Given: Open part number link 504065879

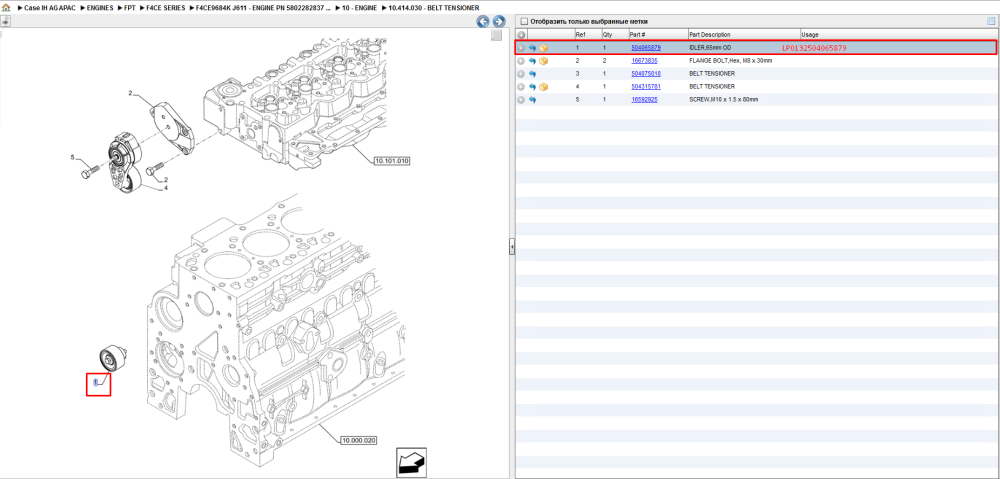Looking at the screenshot, I should click(646, 48).
